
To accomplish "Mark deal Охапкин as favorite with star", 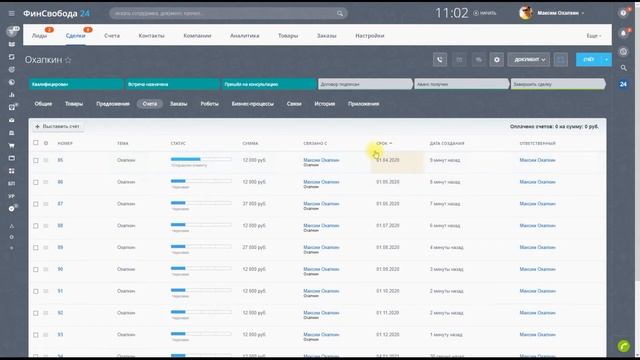I will point(68,60).
